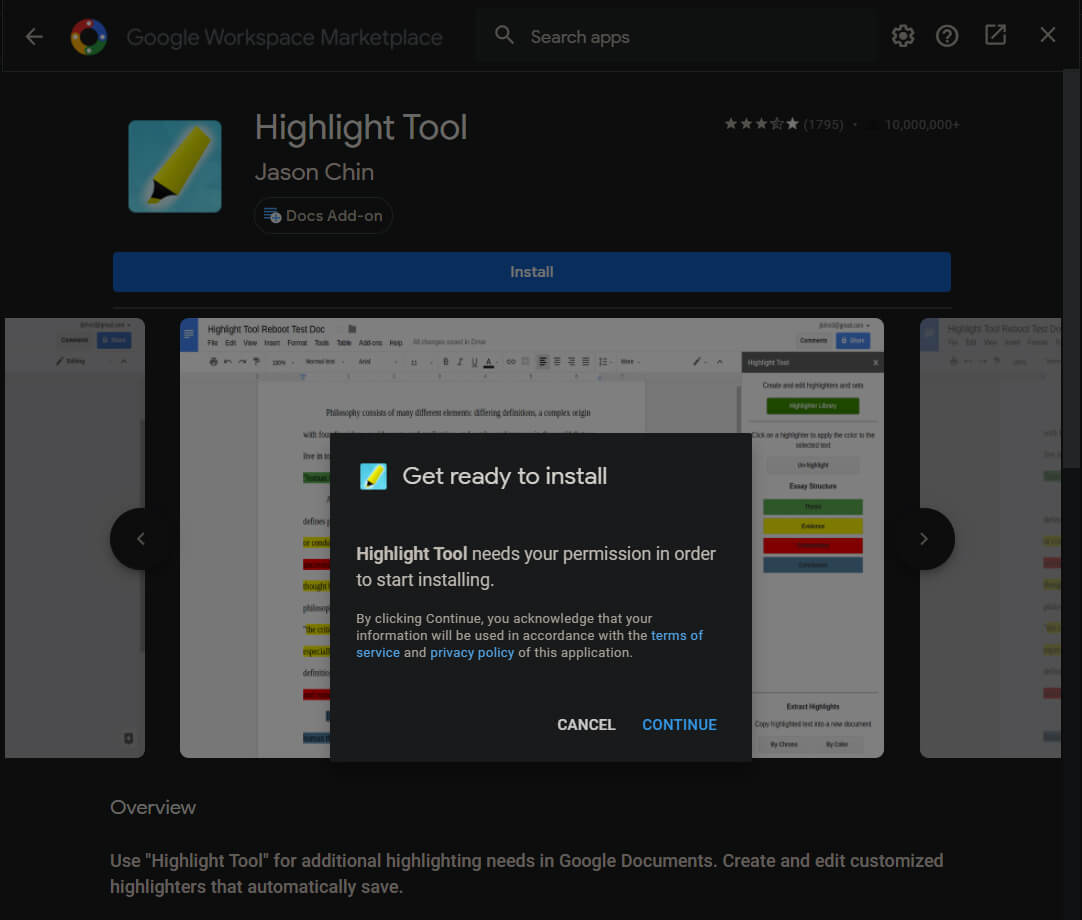Image resolution: width=1082 pixels, height=920 pixels.
Task: Click the Google Workspace Marketplace logo
Action: (x=89, y=37)
